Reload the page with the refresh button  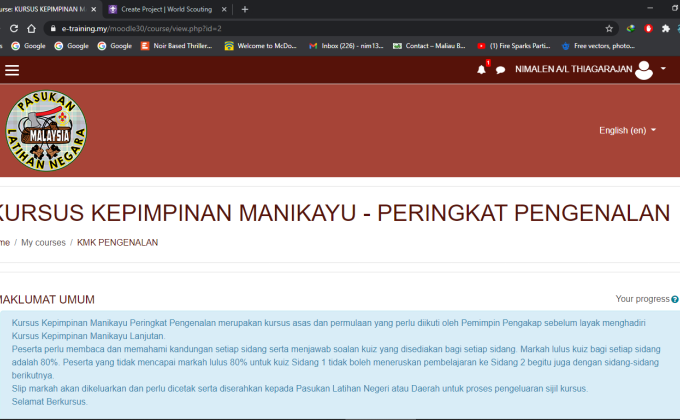tap(14, 29)
